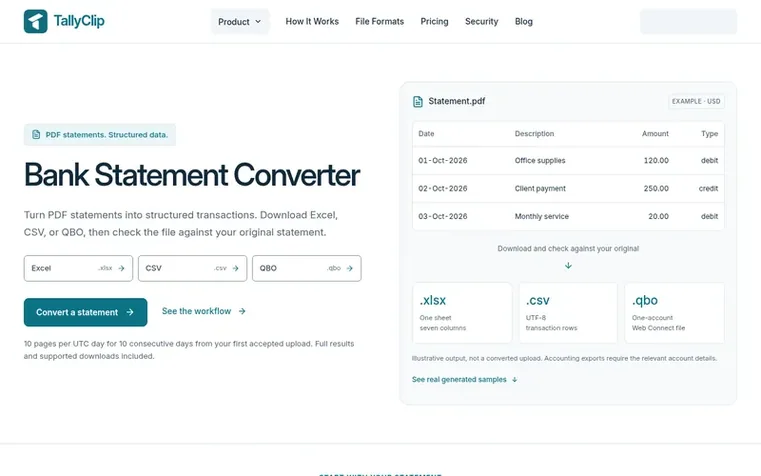
Task: Click arrow icon beside See the workflow
Action: point(242,311)
